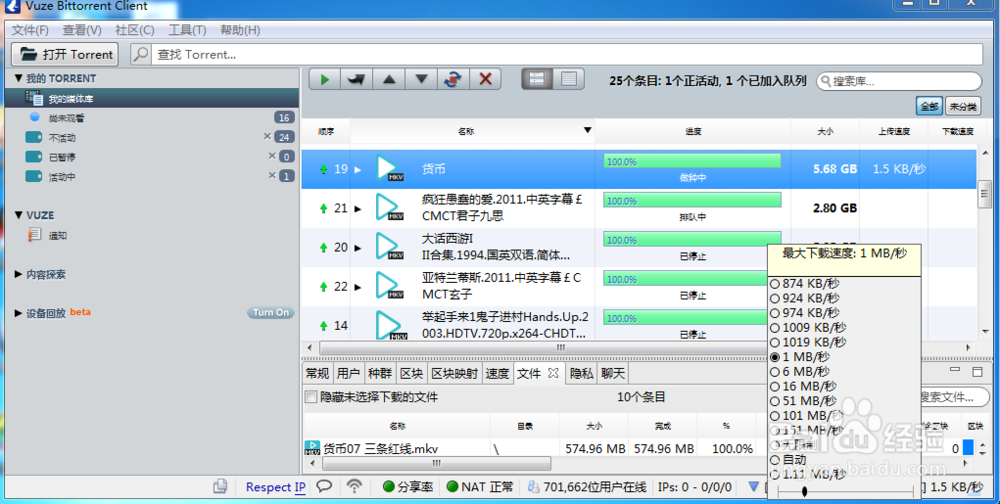Collapse the 我的 TORRENT section

[x=18, y=78]
